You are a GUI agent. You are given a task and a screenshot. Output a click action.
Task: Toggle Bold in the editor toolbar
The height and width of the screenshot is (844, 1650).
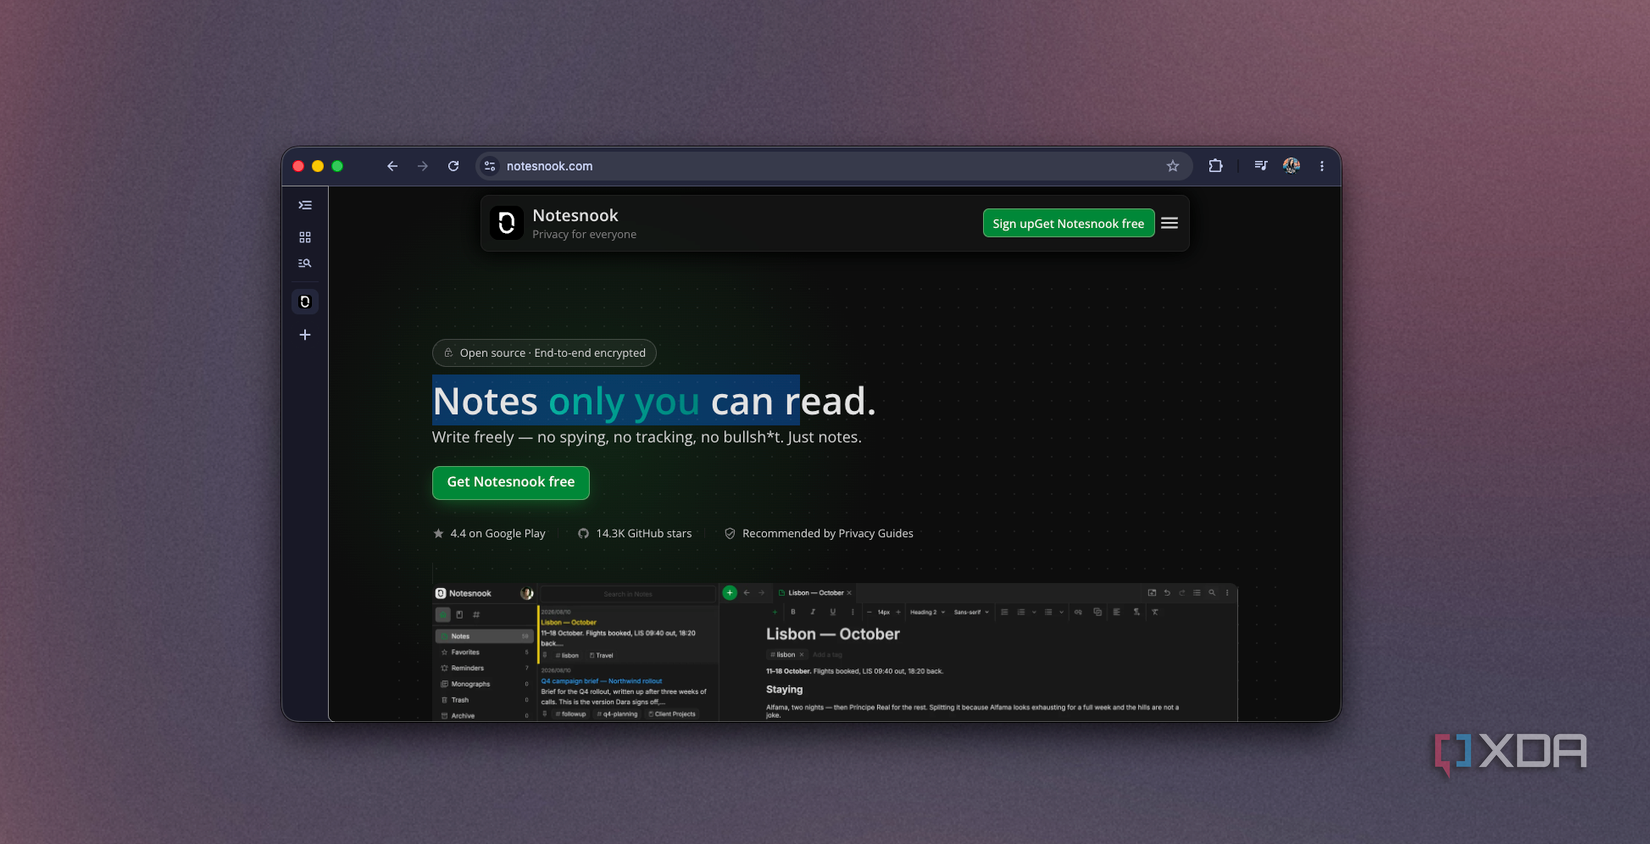point(793,612)
